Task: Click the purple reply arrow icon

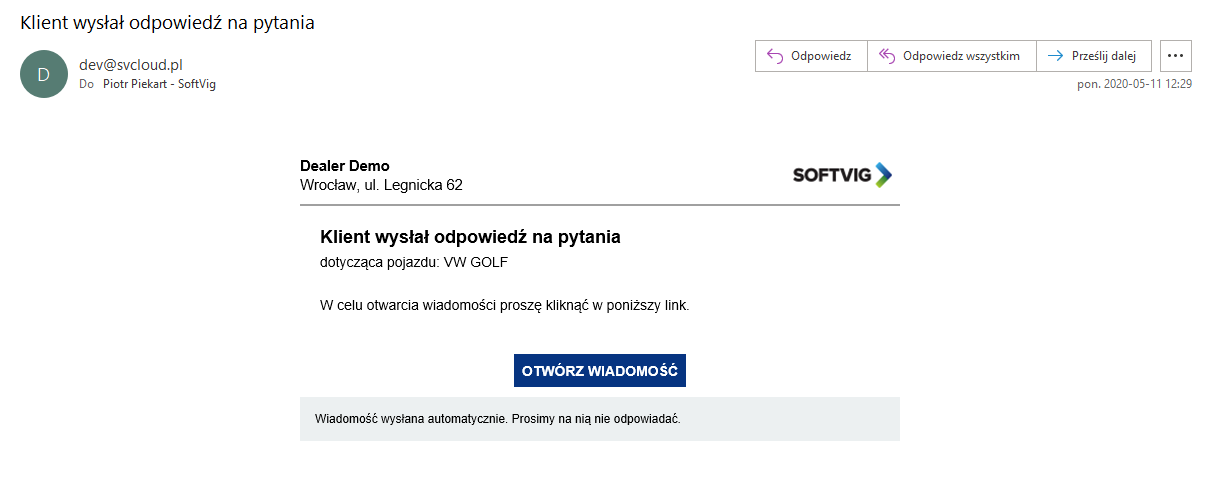Action: (x=774, y=56)
